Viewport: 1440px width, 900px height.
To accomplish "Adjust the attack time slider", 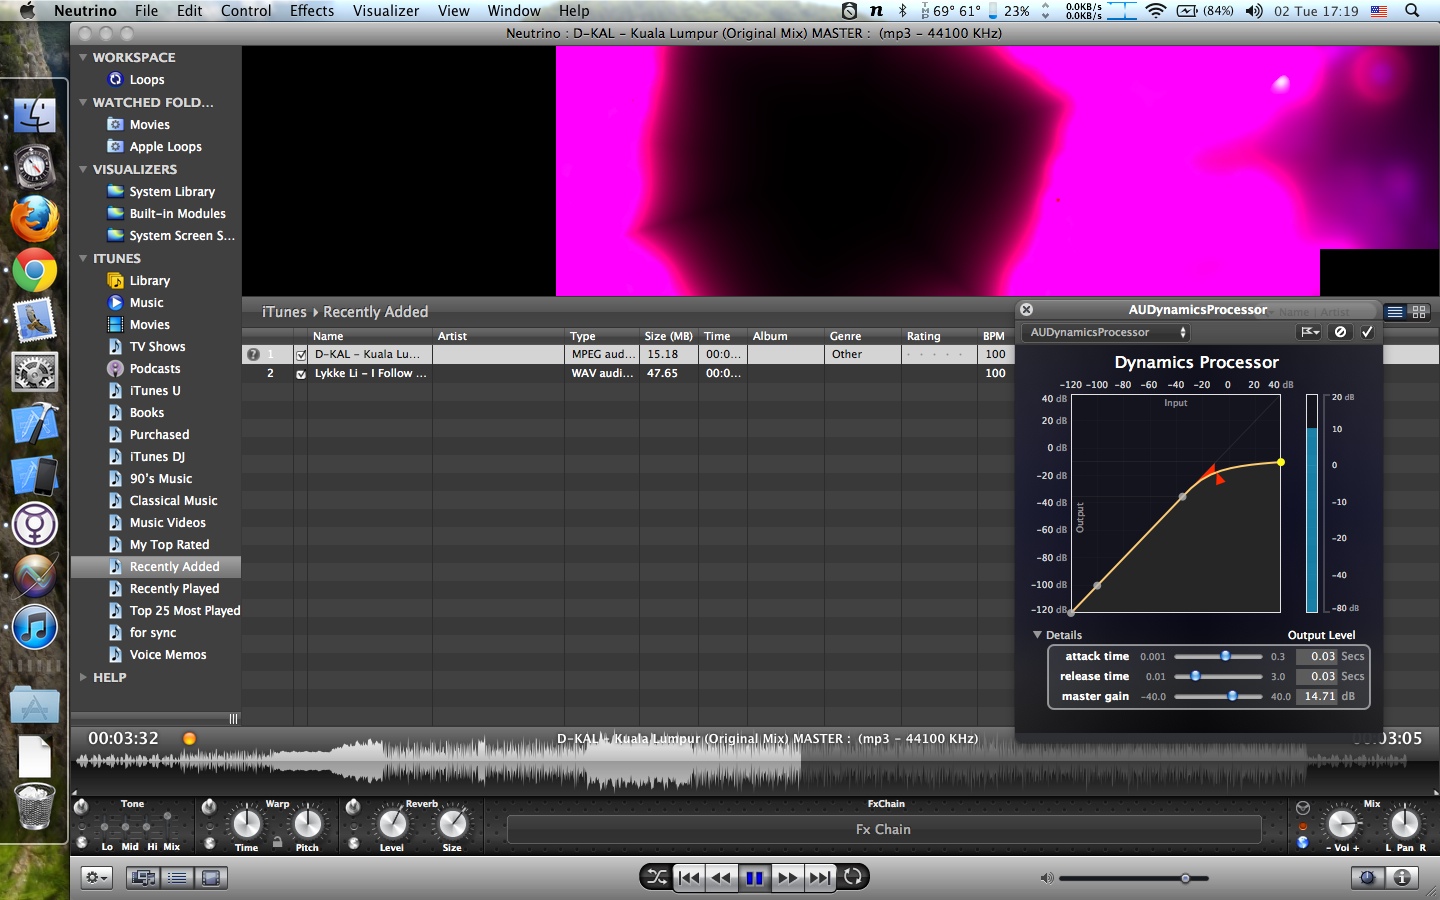I will tap(1218, 656).
